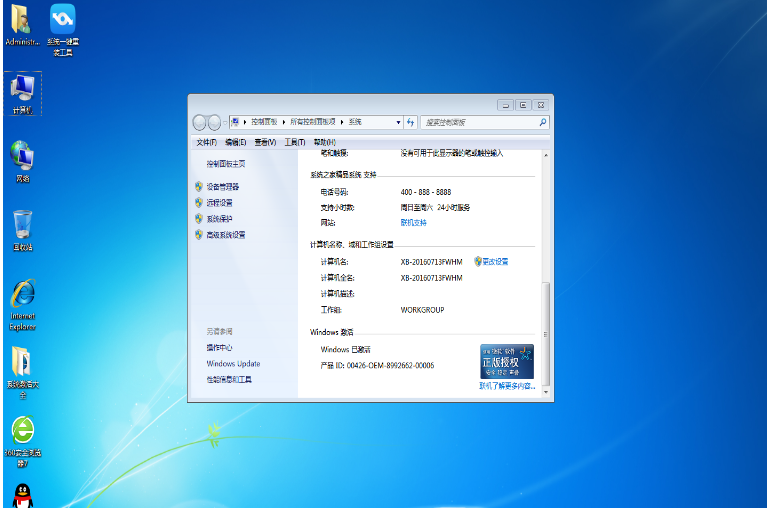Follow the 联机支持 website link
Viewport: 767px width, 508px height.
coord(413,222)
